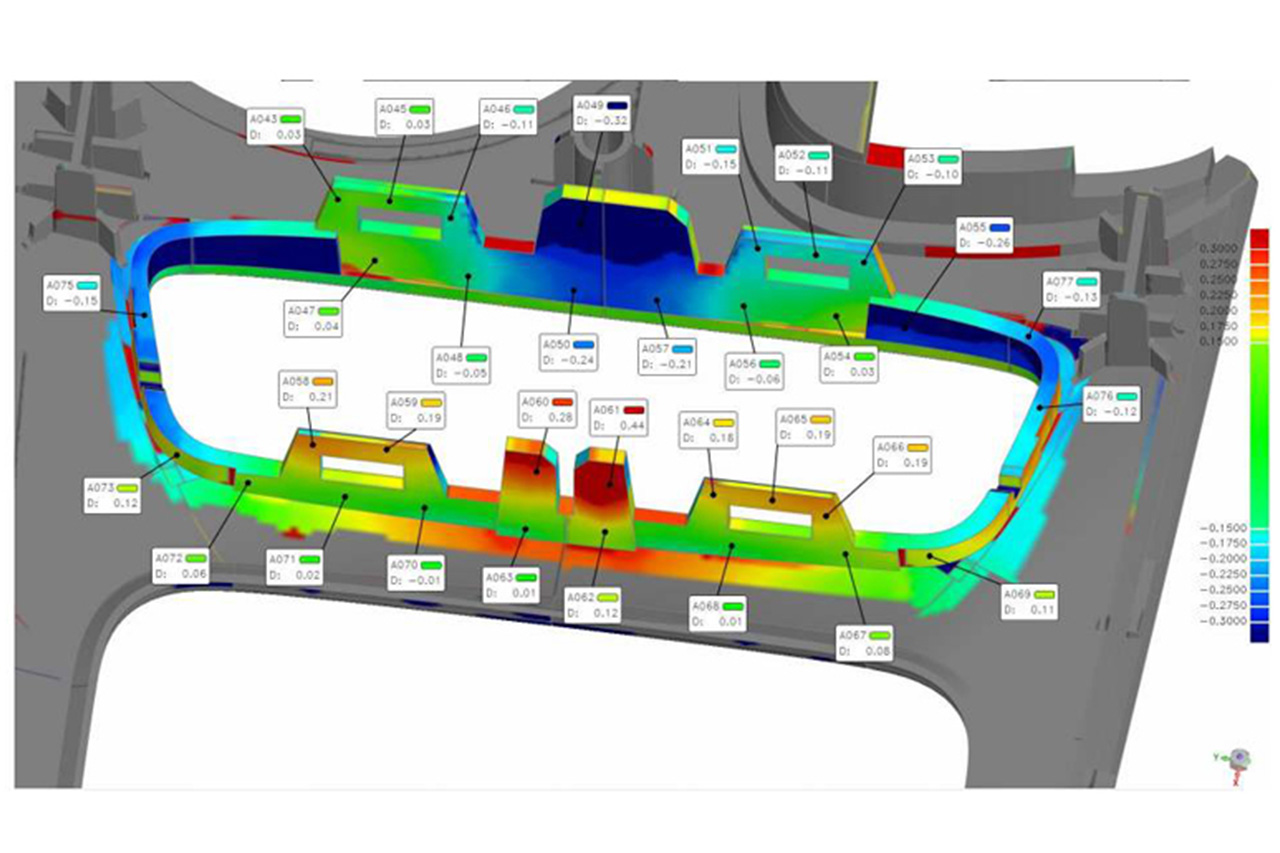This screenshot has height=853, width=1280.
Task: Click the A056 annotation showing -0.06
Action: tap(757, 373)
